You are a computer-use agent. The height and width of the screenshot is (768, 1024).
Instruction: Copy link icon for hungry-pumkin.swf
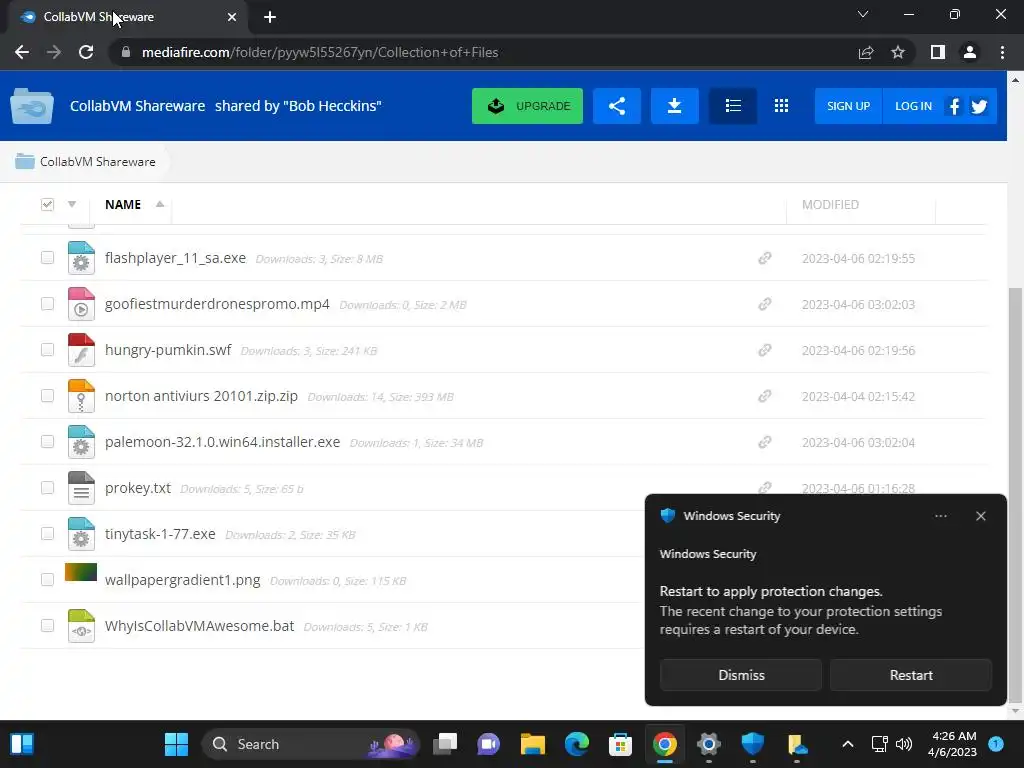click(x=765, y=350)
